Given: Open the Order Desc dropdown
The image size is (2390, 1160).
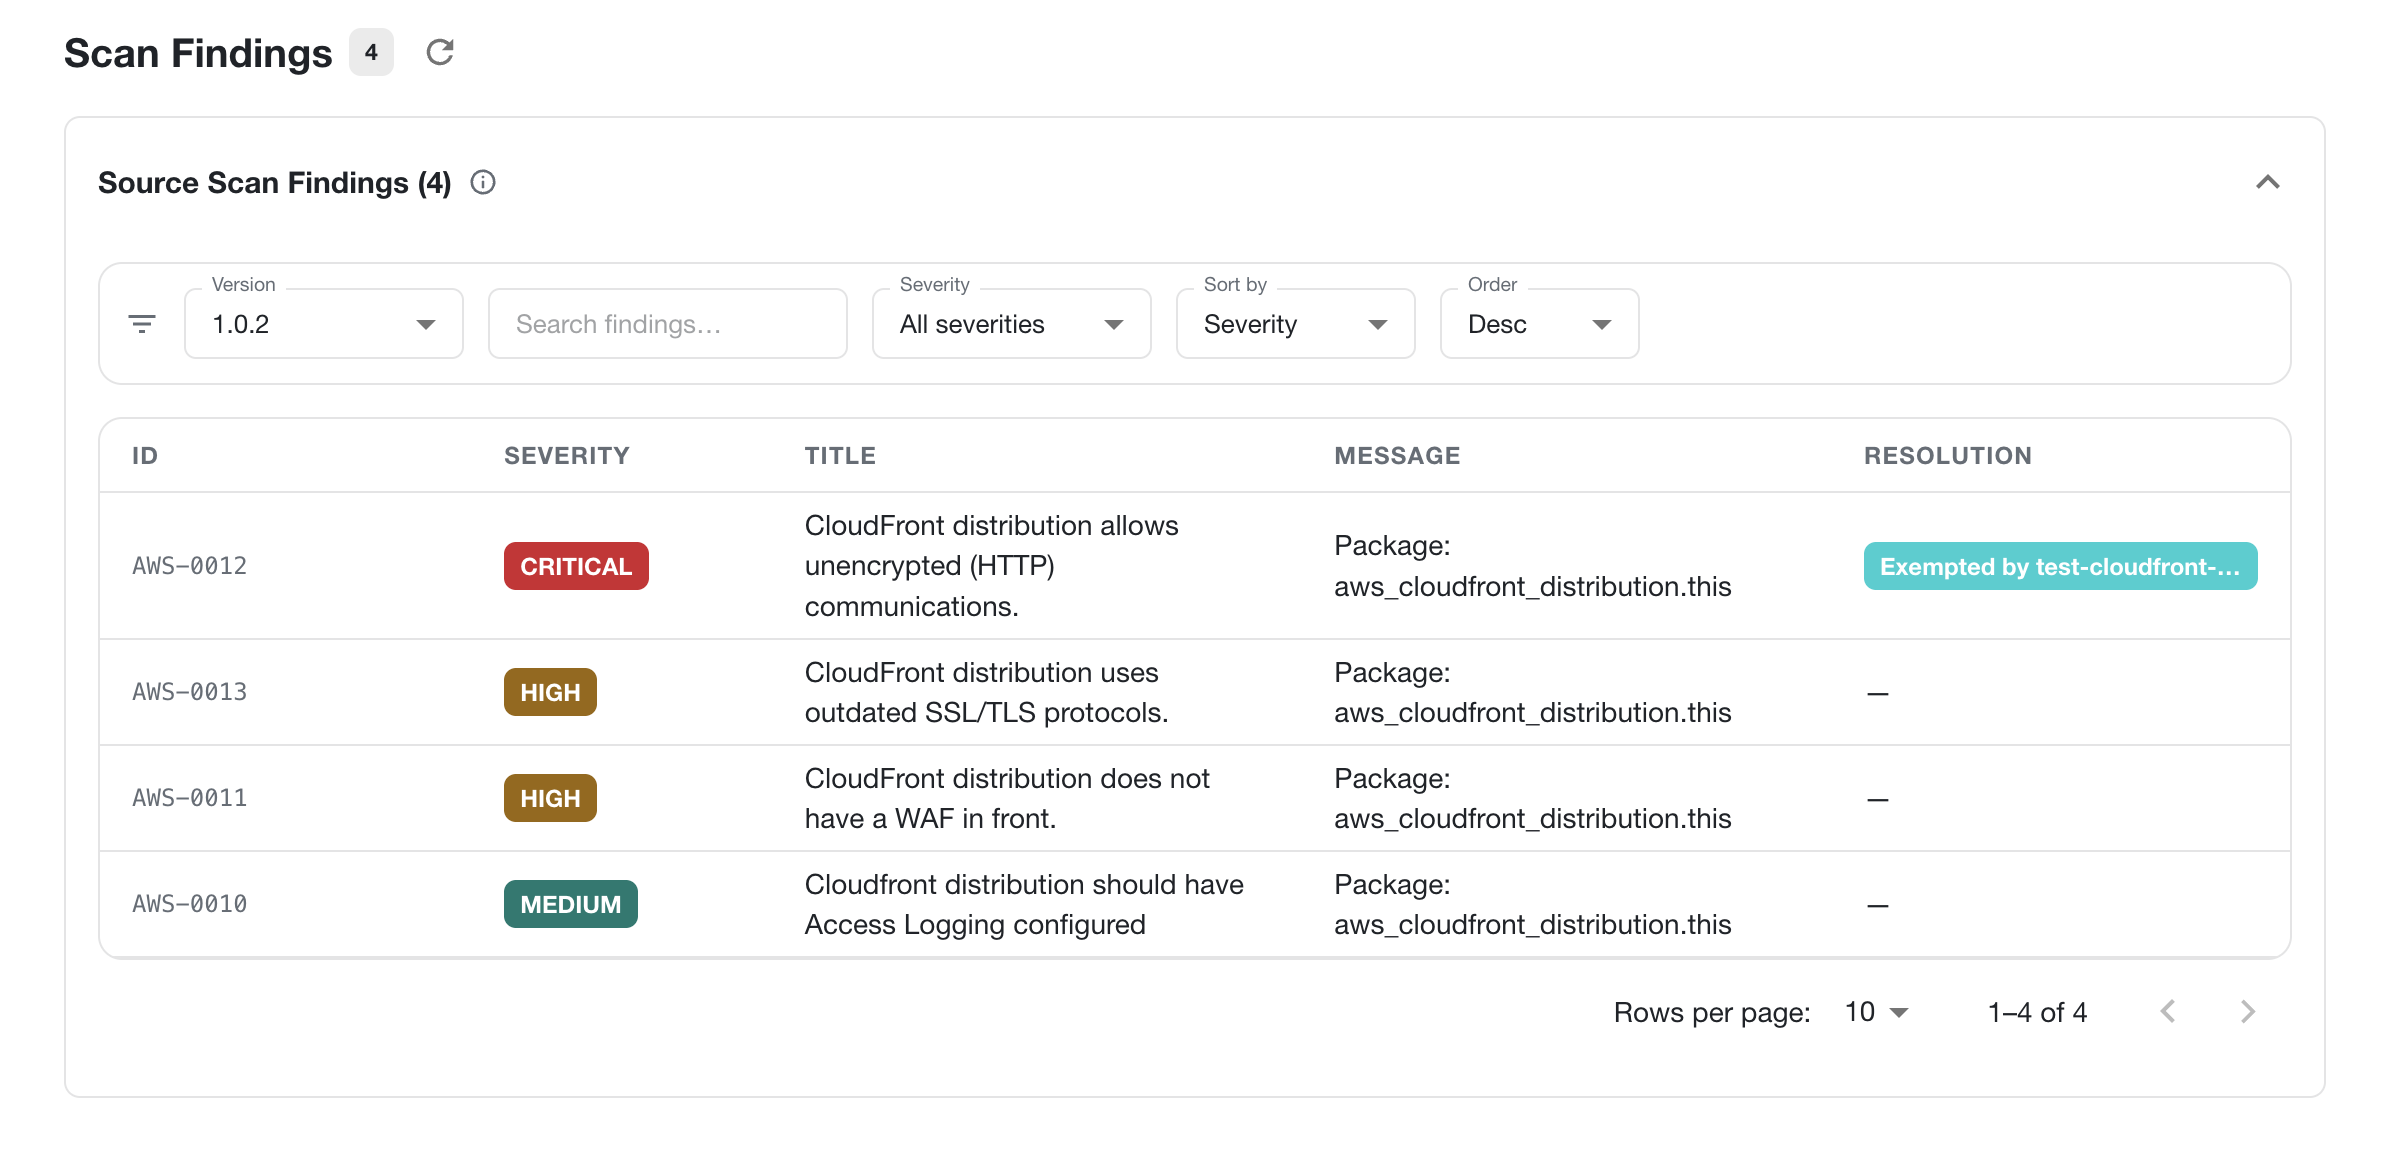Looking at the screenshot, I should tap(1540, 324).
